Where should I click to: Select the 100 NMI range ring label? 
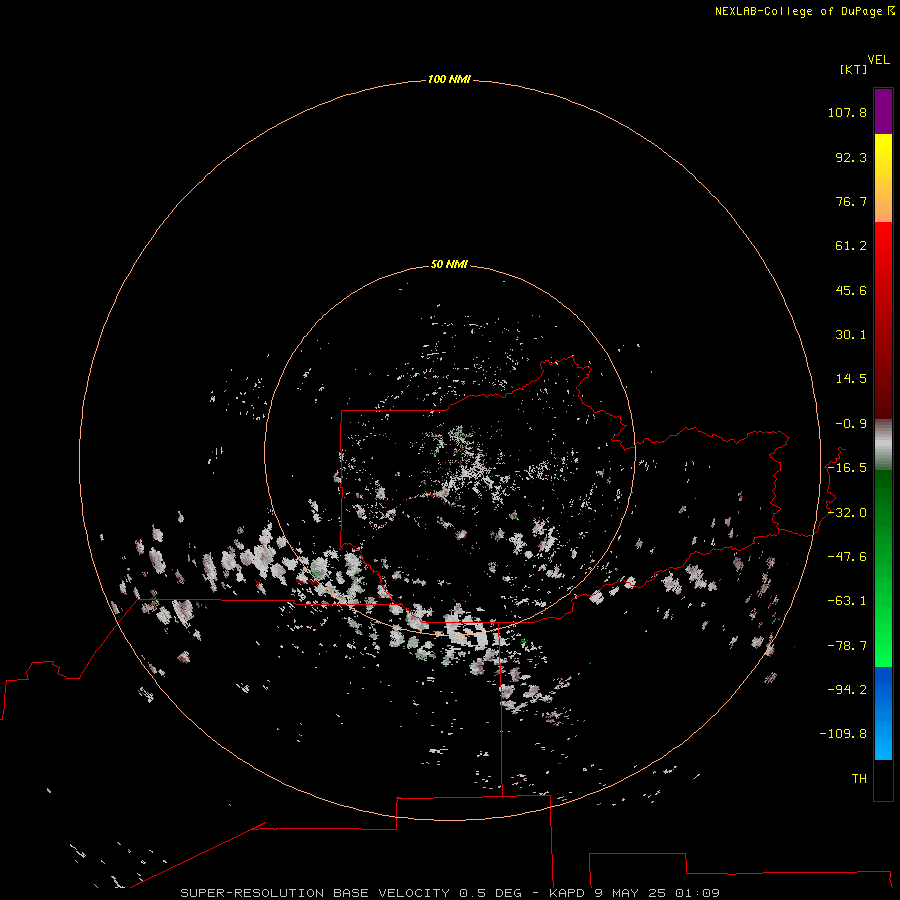(x=449, y=79)
